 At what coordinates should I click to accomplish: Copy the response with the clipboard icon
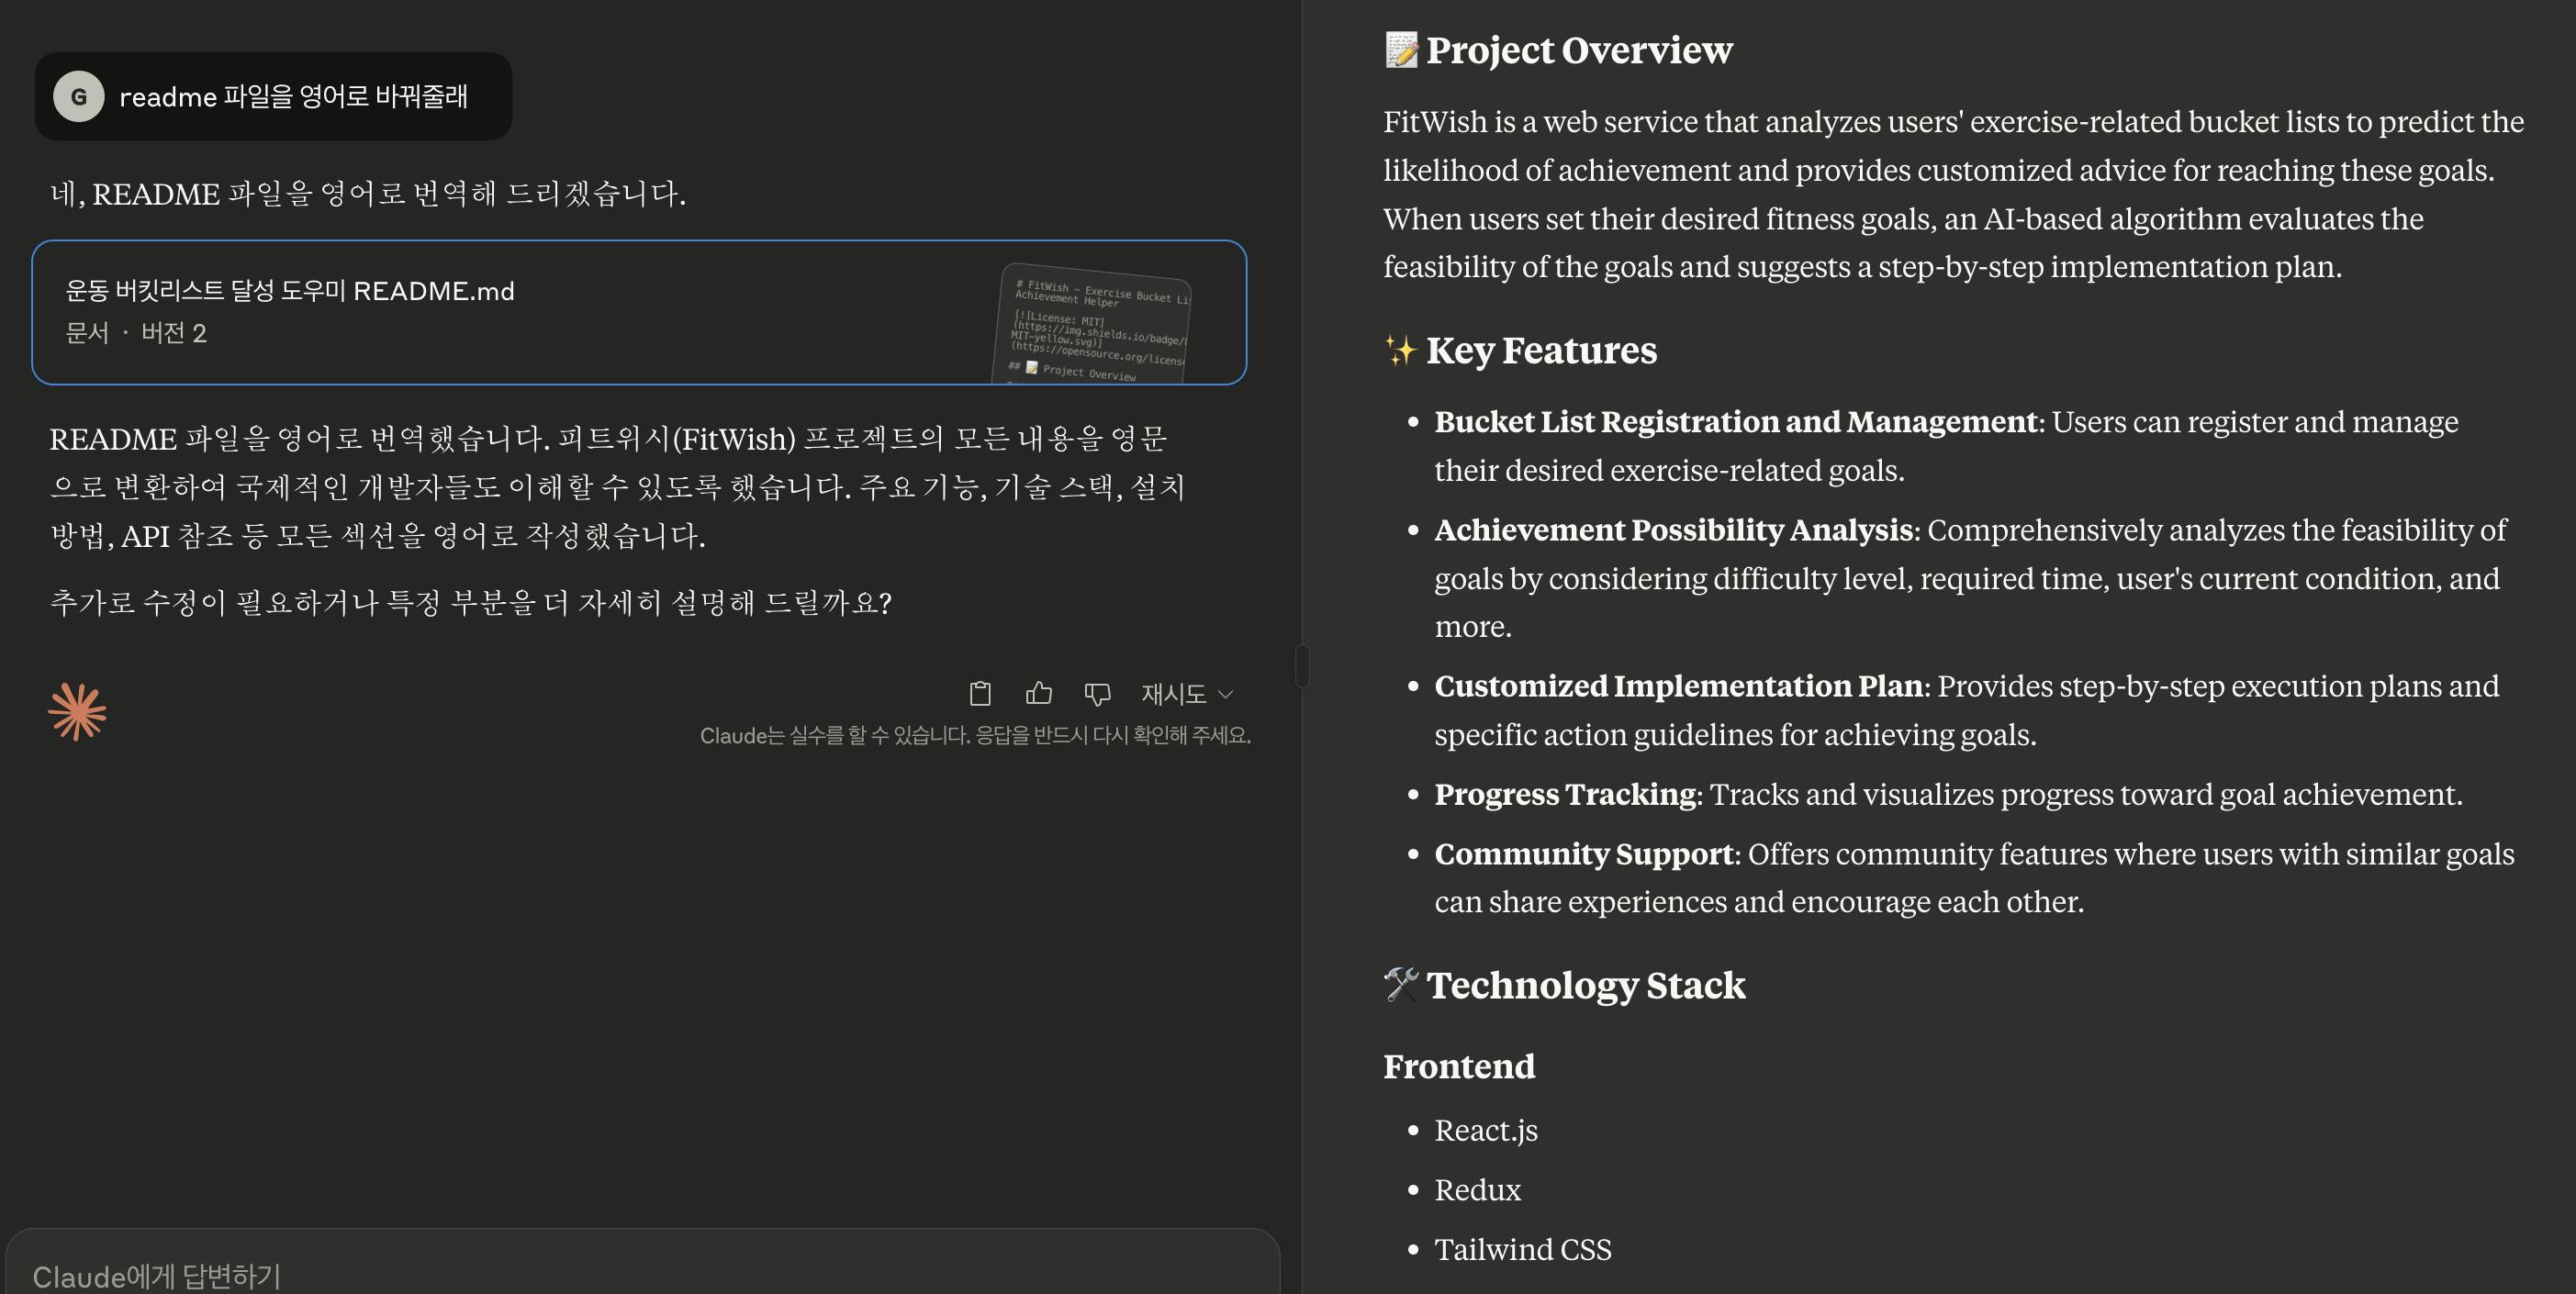(x=980, y=693)
